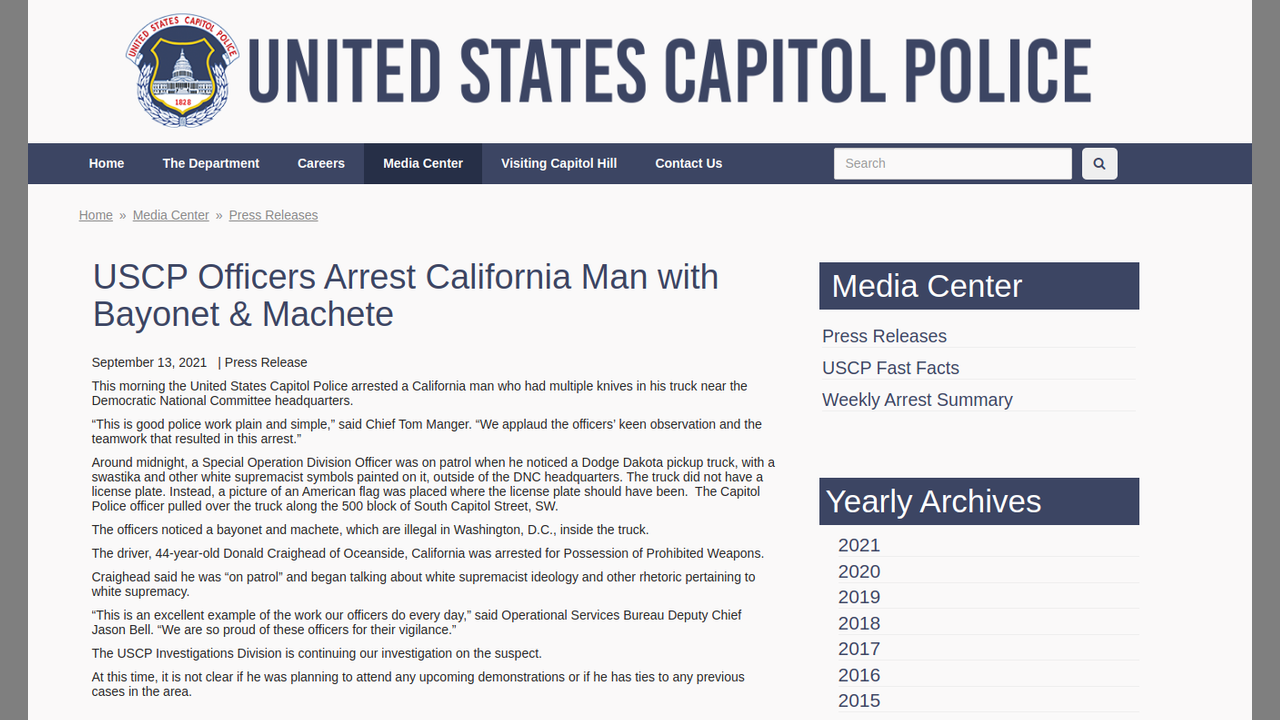Follow the Home breadcrumb link
Screen dimensions: 1280x720
(96, 215)
